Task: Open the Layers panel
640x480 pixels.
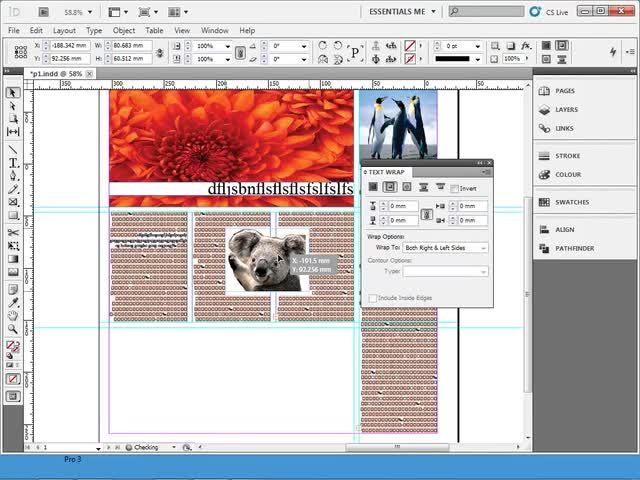Action: coord(566,110)
